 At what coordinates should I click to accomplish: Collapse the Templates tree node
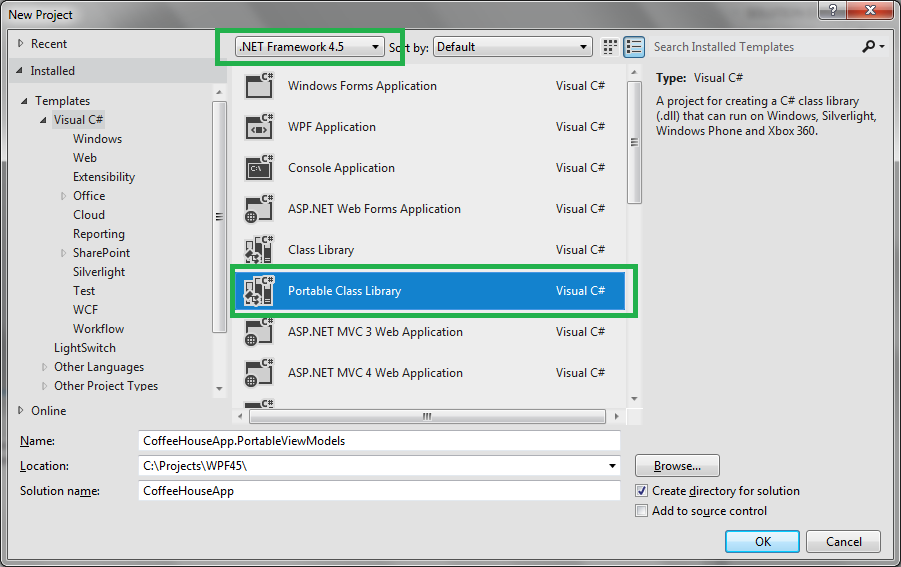(24, 101)
